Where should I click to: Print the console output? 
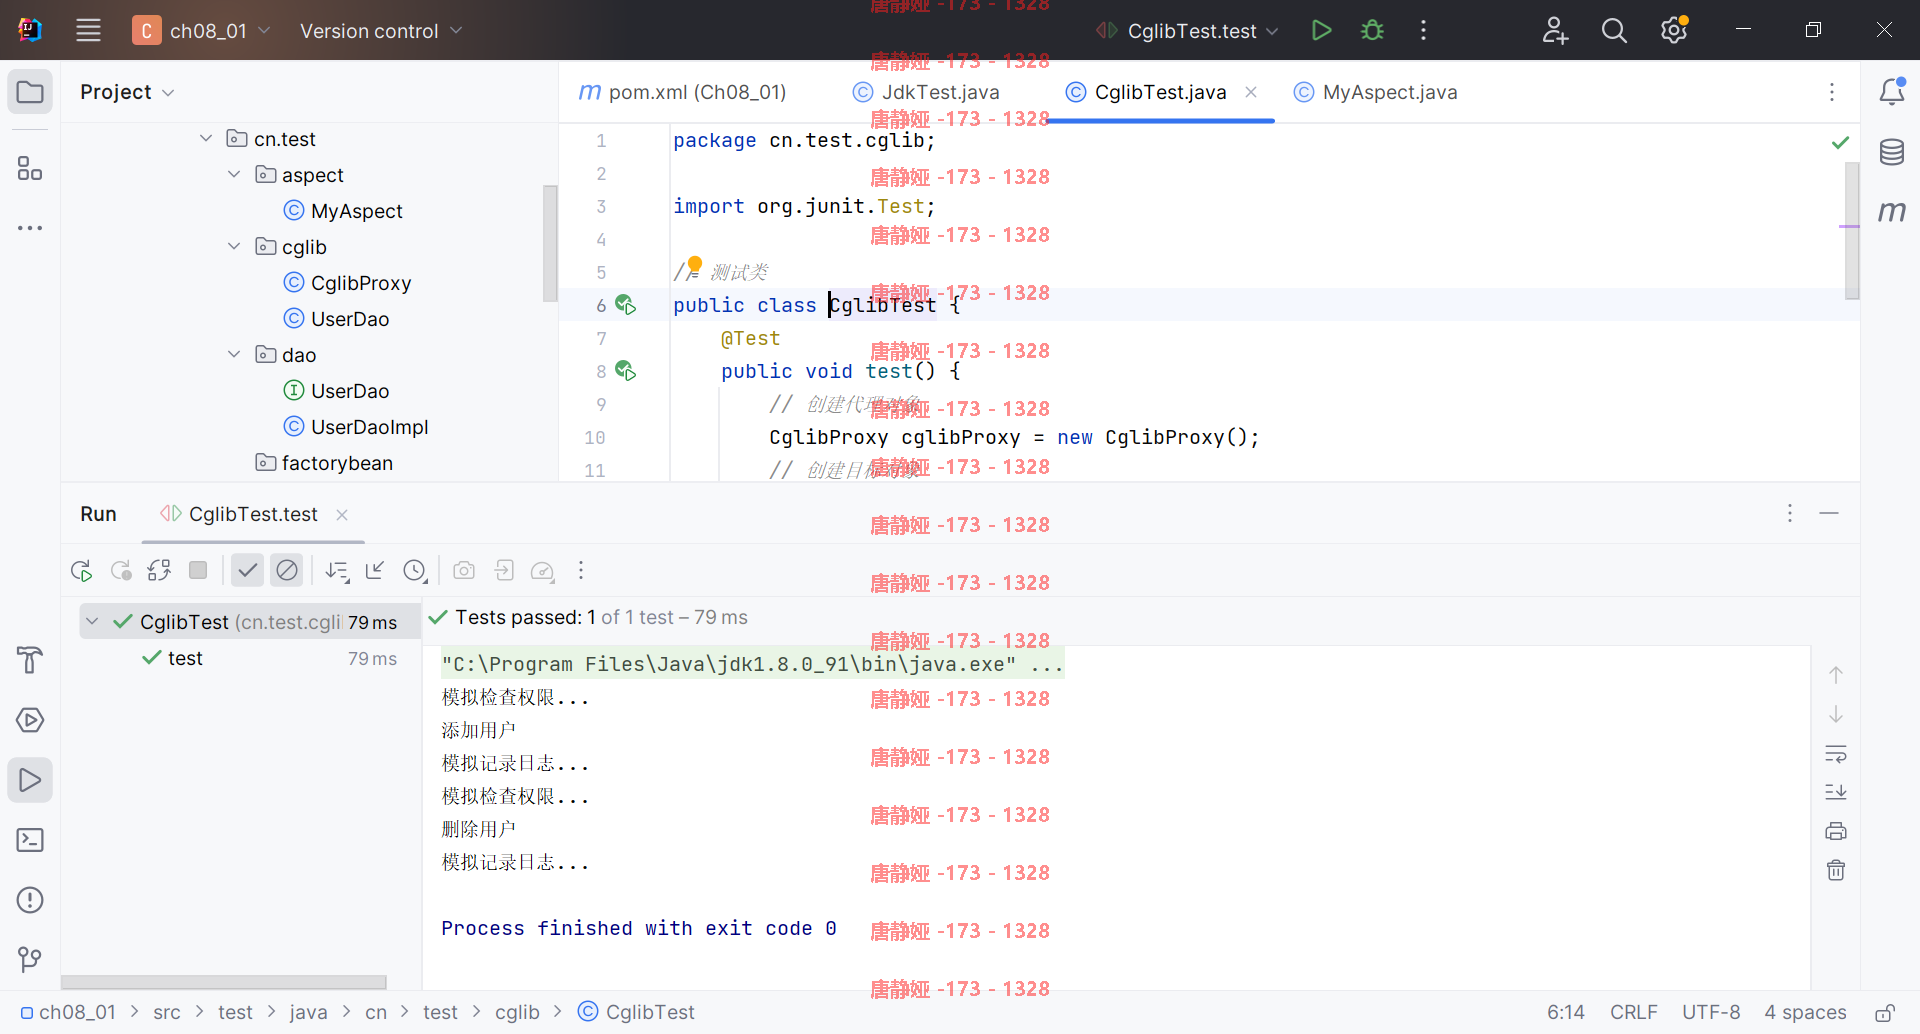point(1836,831)
